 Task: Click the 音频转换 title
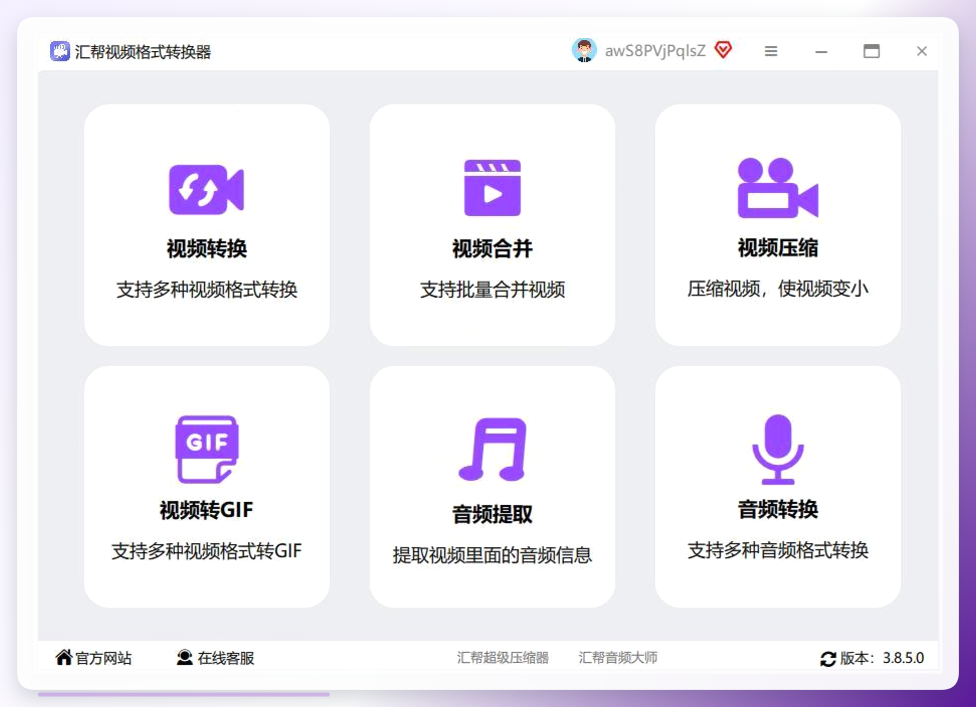pos(778,509)
